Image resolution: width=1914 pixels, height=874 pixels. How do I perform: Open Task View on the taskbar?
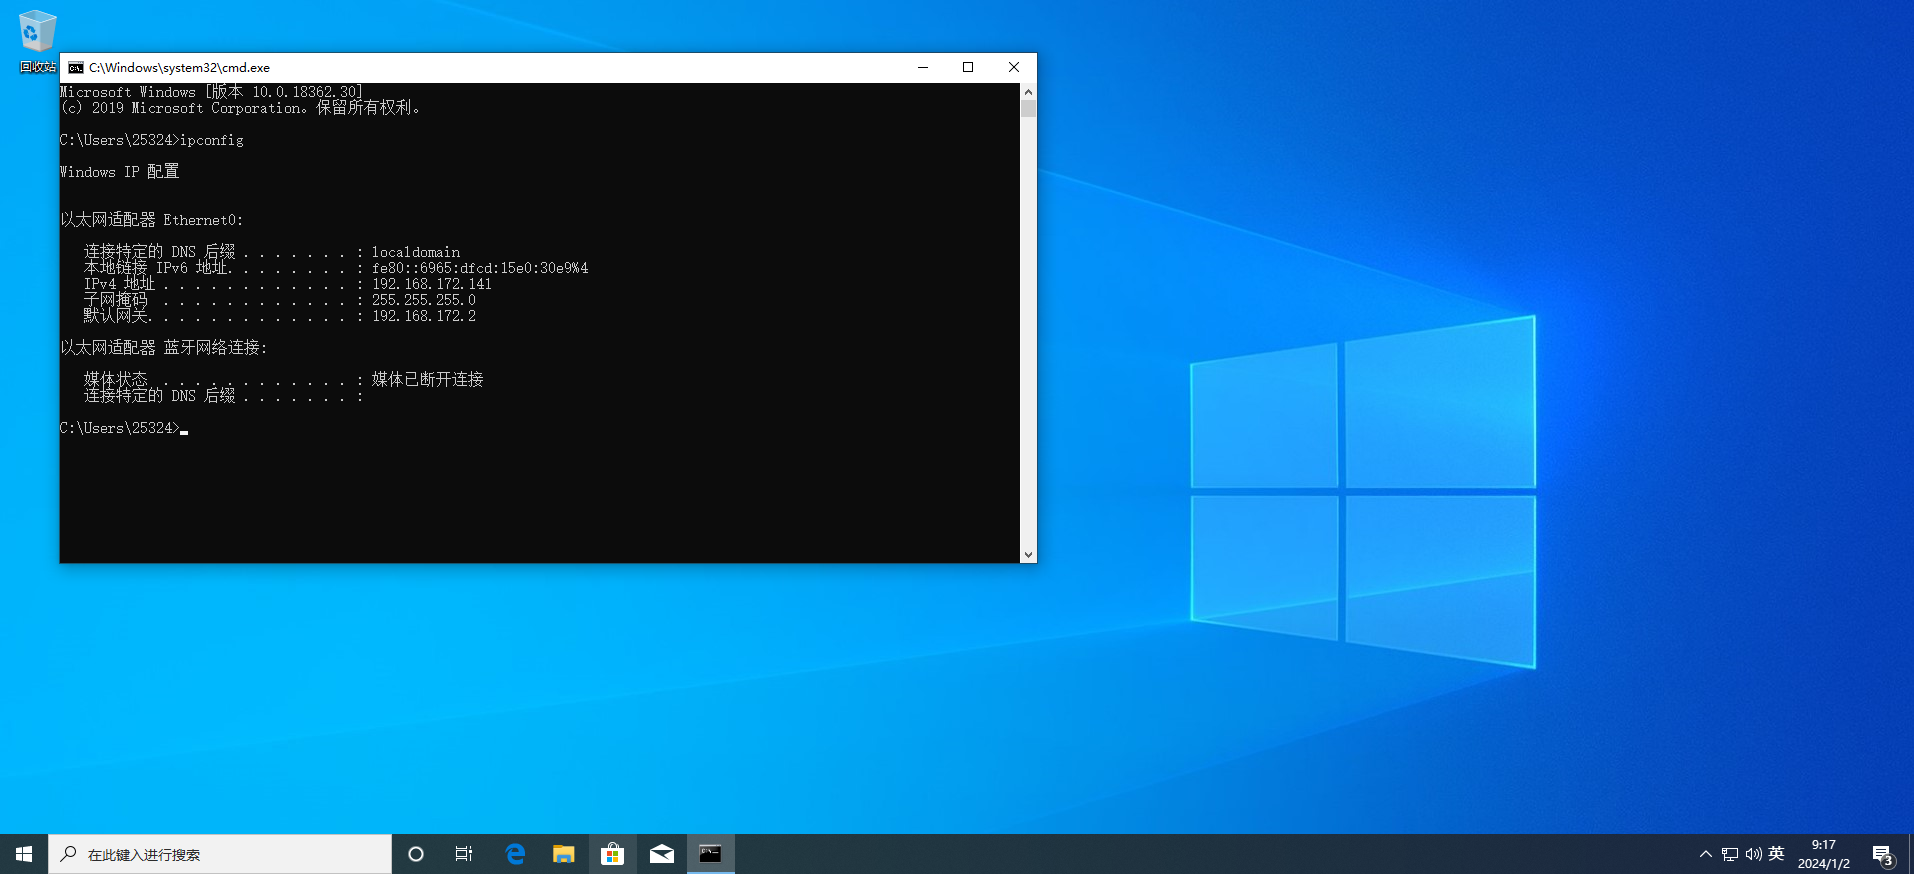[x=464, y=854]
